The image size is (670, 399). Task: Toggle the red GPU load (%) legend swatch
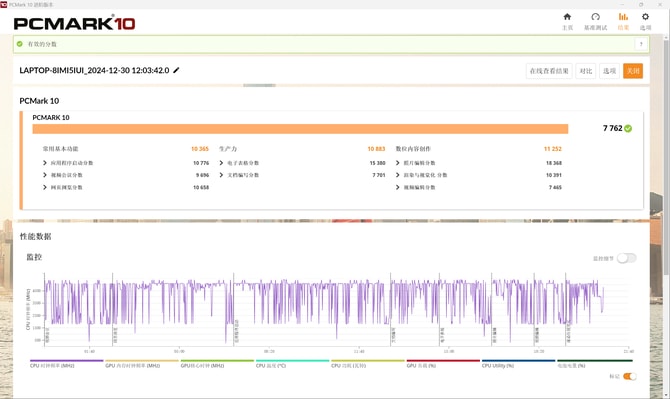point(443,361)
